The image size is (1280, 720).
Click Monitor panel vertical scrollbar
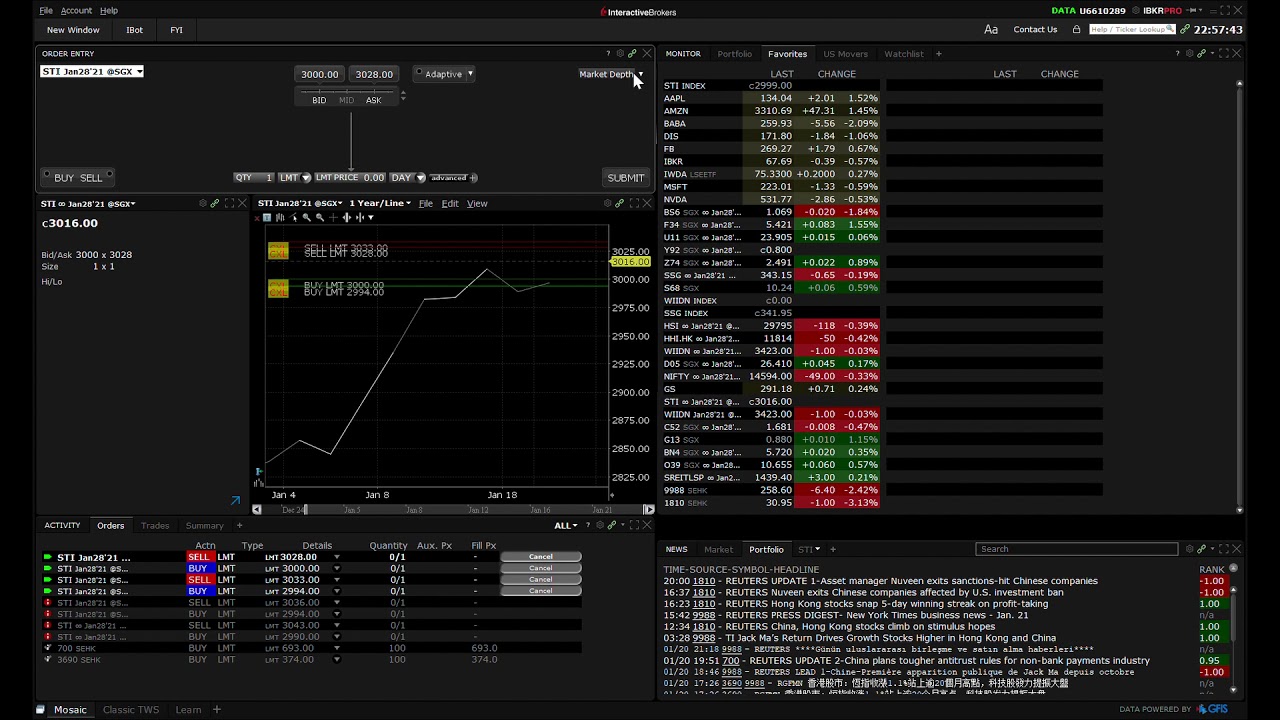pos(1240,295)
